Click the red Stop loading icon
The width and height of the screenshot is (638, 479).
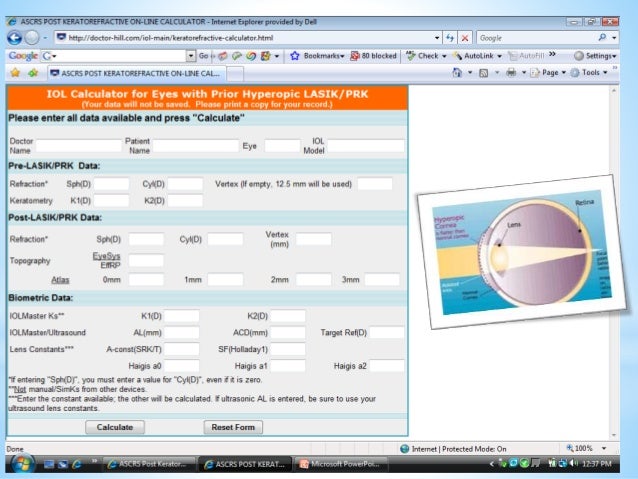[465, 38]
